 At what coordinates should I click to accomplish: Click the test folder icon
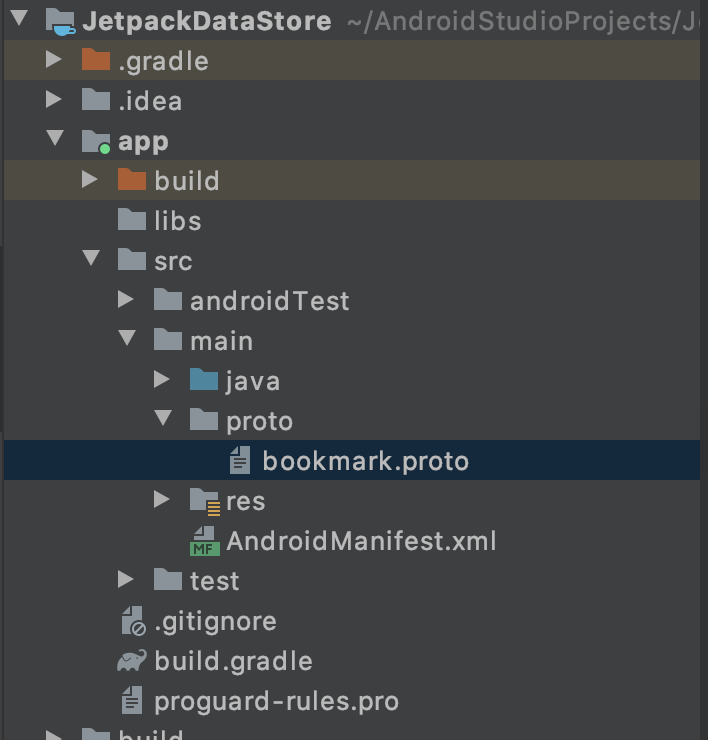coord(168,579)
